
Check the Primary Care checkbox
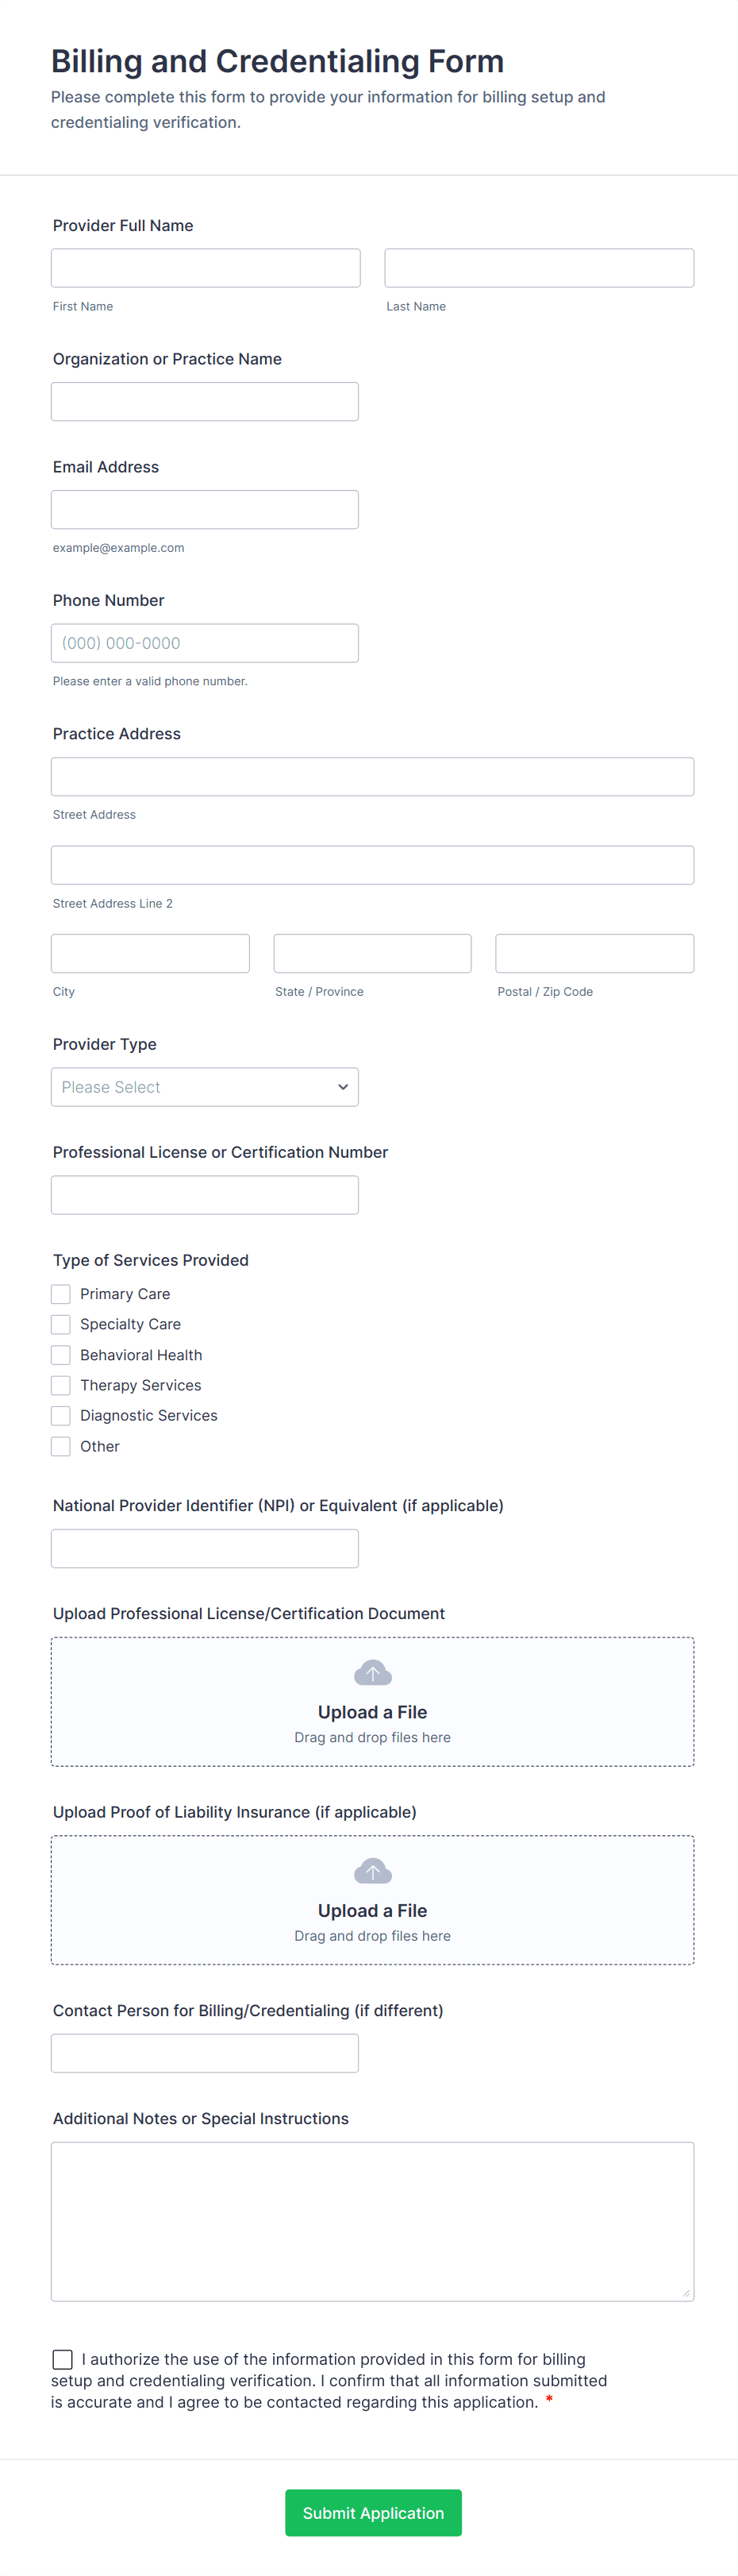pos(61,1294)
